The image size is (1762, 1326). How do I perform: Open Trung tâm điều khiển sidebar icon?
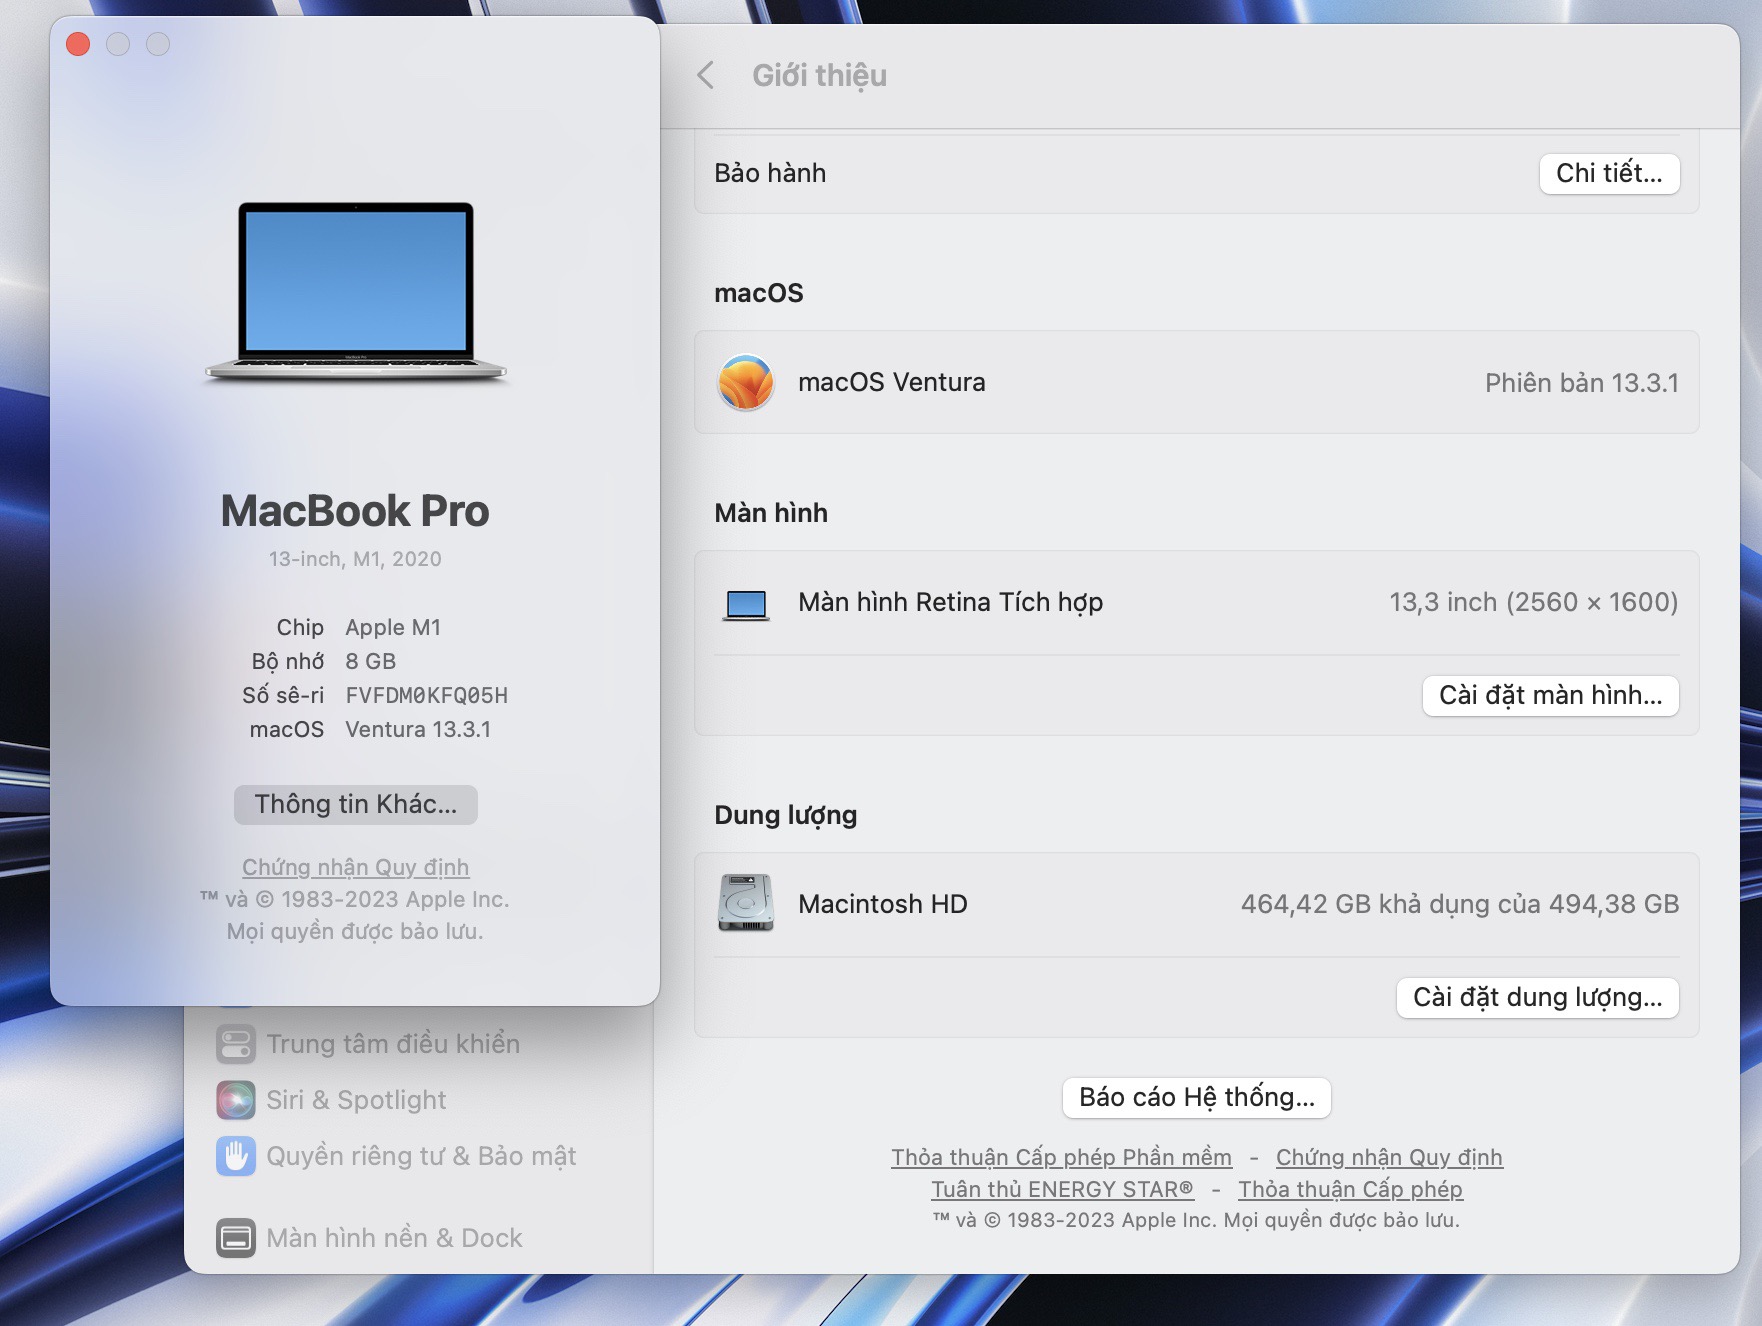(236, 1044)
